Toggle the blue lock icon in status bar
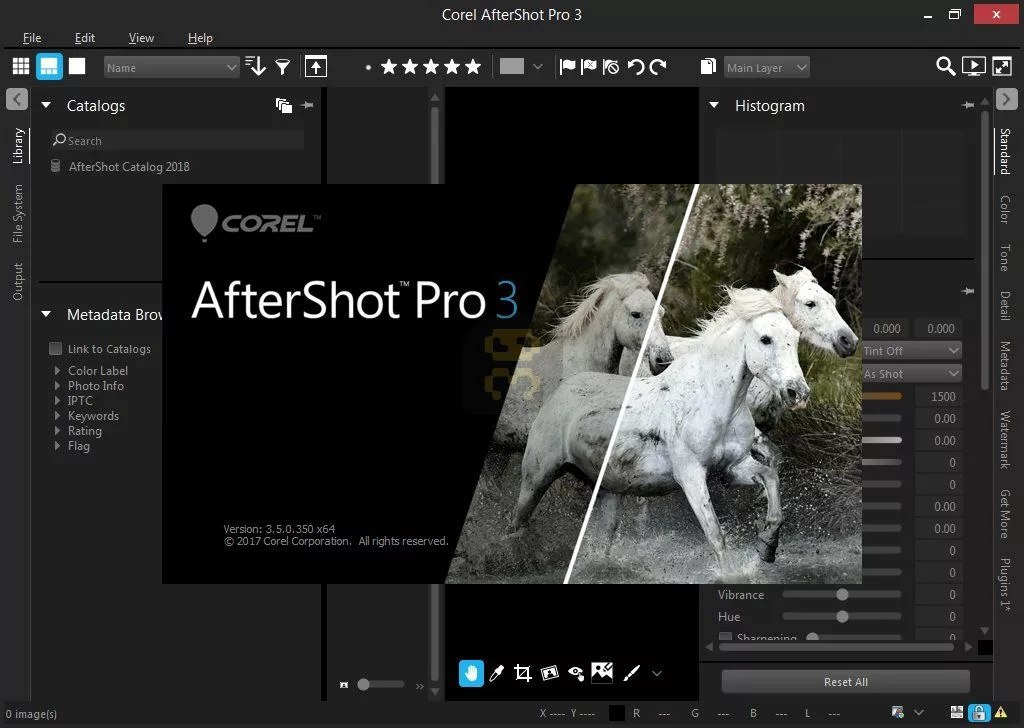 tap(979, 713)
